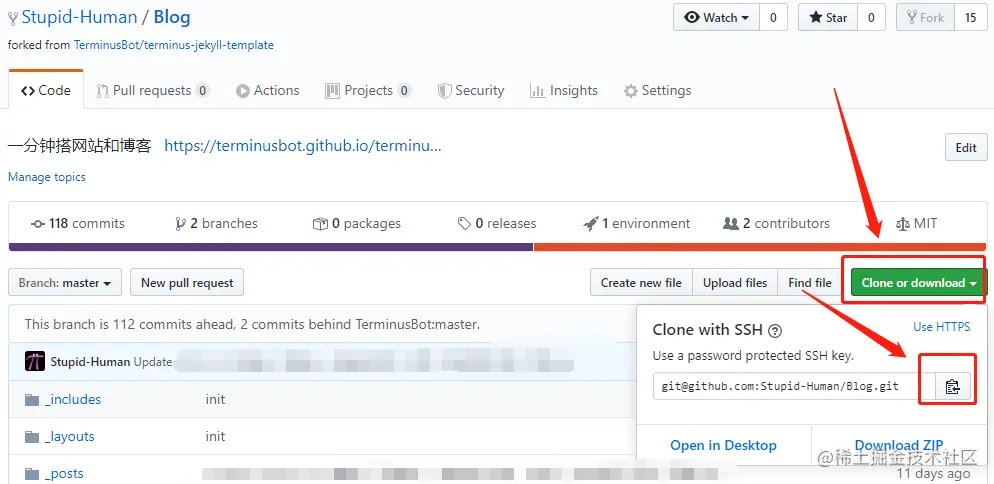View the 0 releases page
The width and height of the screenshot is (994, 484).
tap(497, 223)
